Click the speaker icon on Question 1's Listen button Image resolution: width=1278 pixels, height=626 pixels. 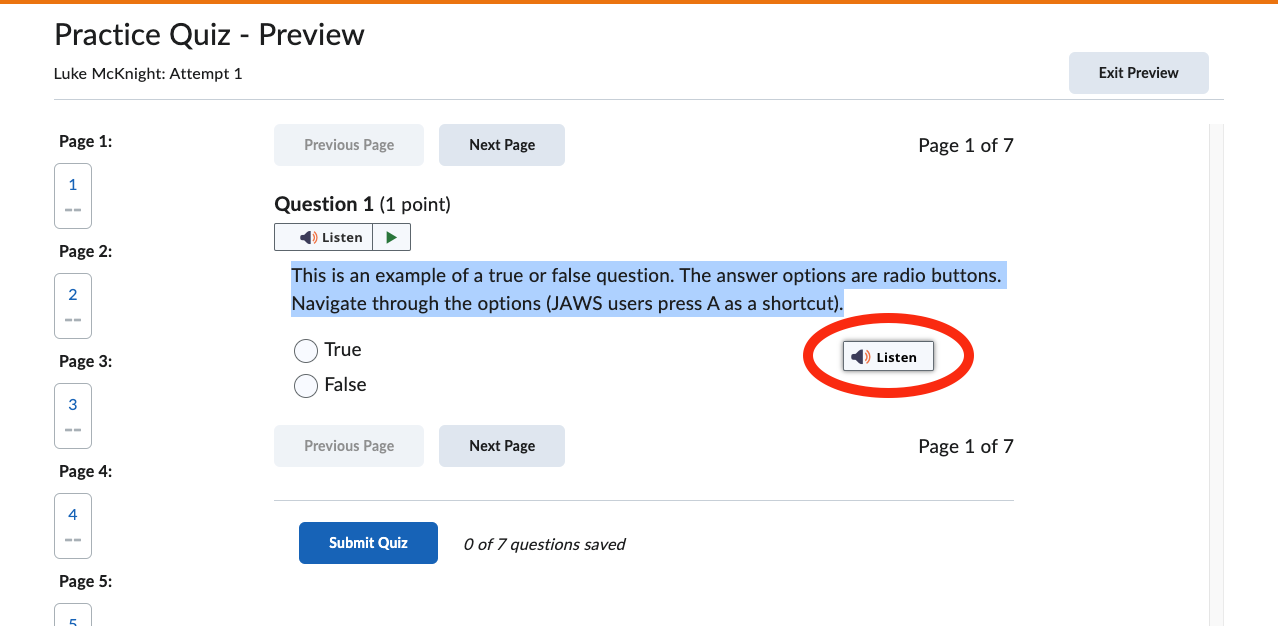coord(309,236)
